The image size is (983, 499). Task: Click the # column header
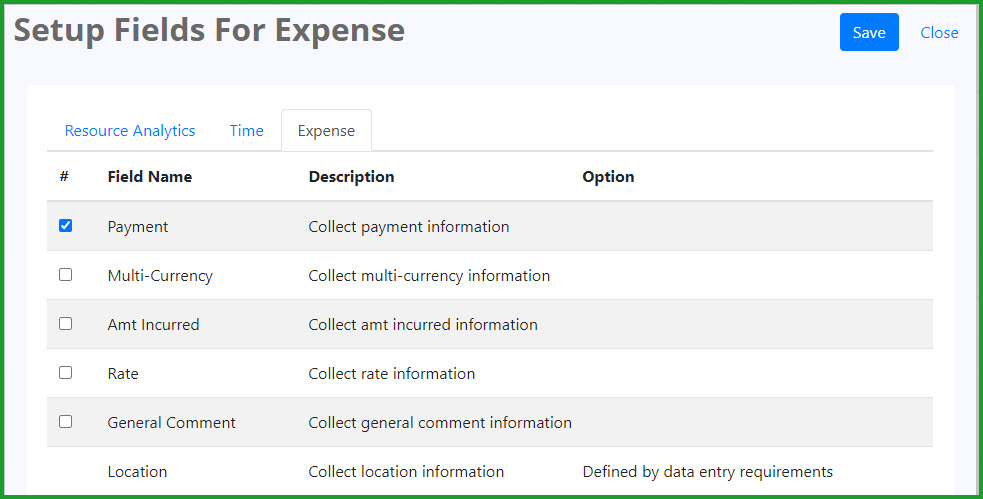coord(64,177)
